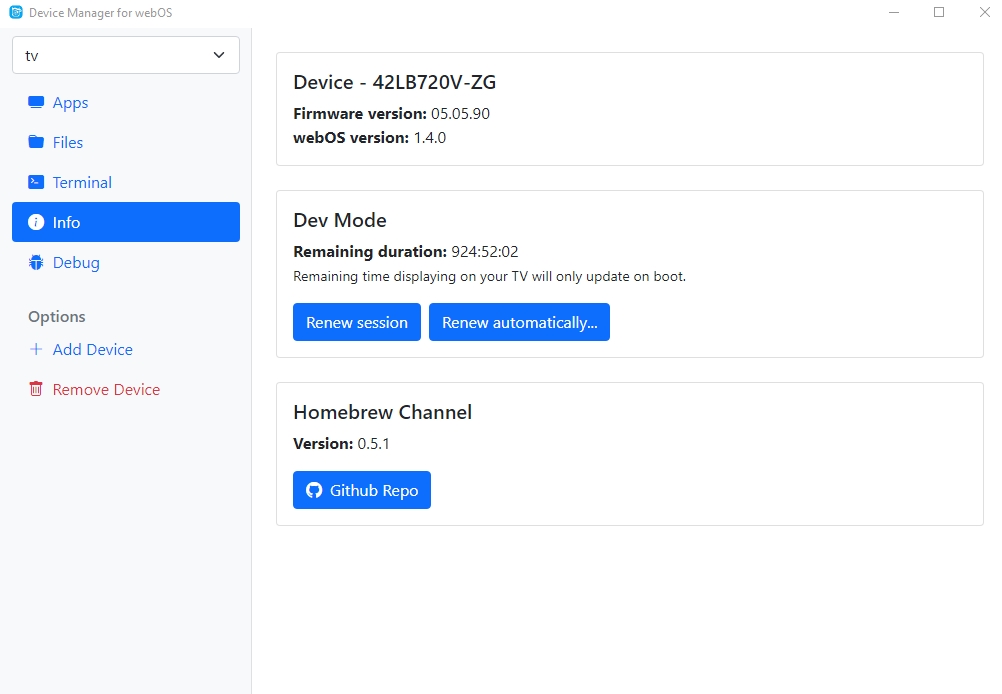Navigate to the Debug section
1002x694 pixels.
(x=76, y=262)
